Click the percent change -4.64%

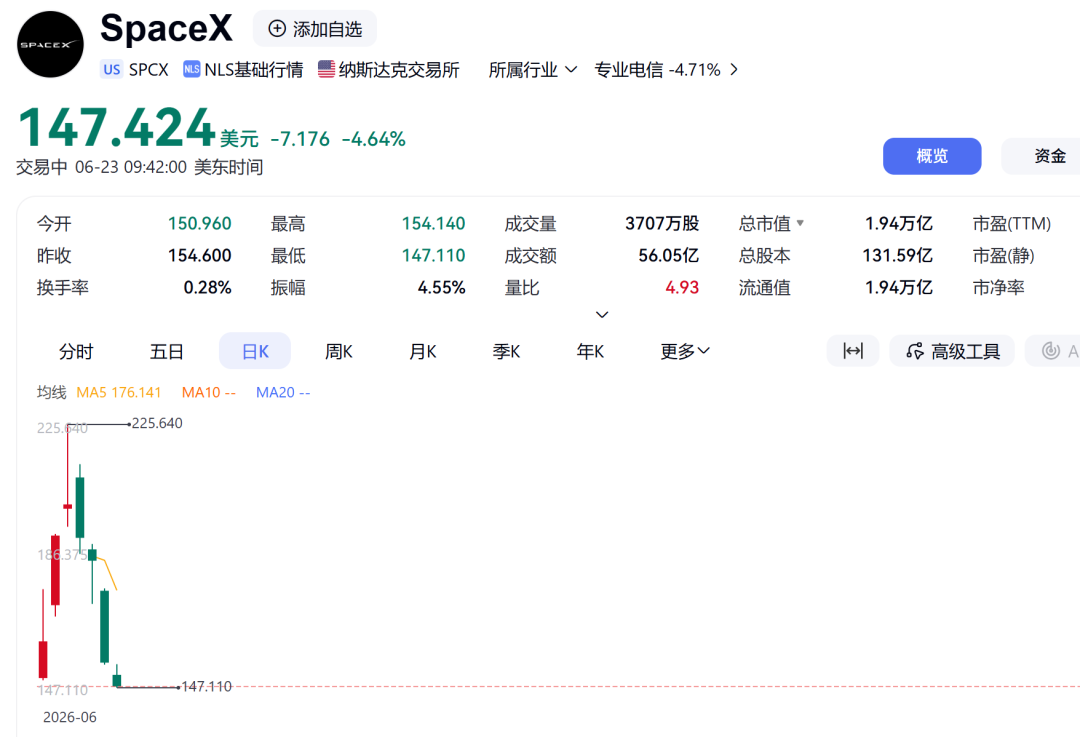(374, 139)
